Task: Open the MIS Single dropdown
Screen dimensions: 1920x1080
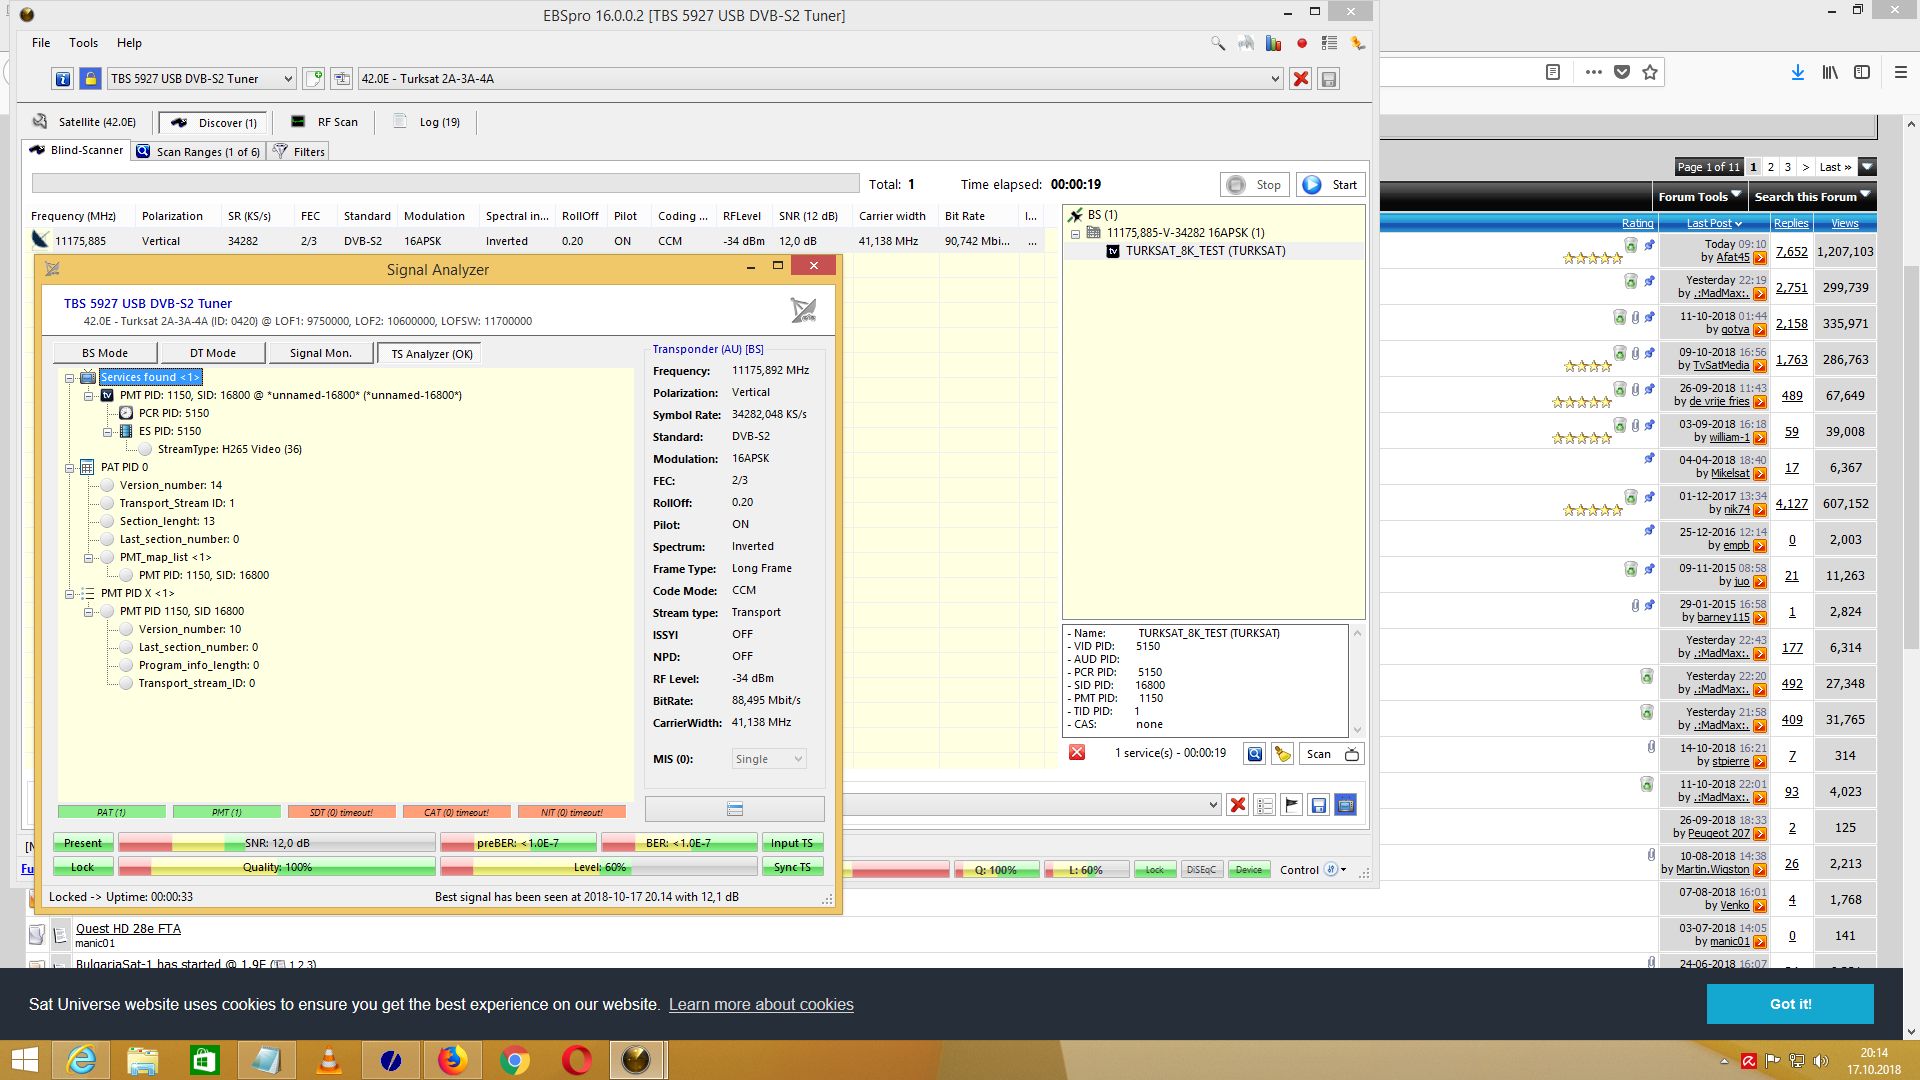Action: [769, 759]
